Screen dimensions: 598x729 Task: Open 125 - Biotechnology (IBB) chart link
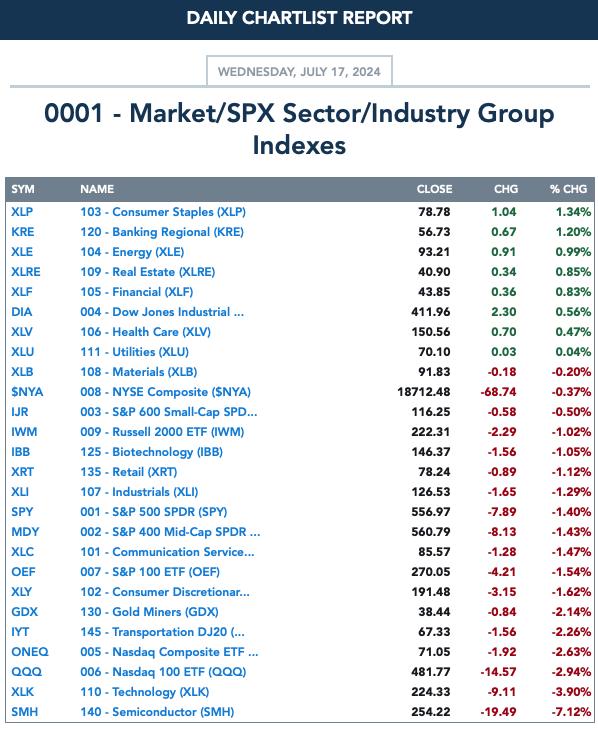(151, 452)
